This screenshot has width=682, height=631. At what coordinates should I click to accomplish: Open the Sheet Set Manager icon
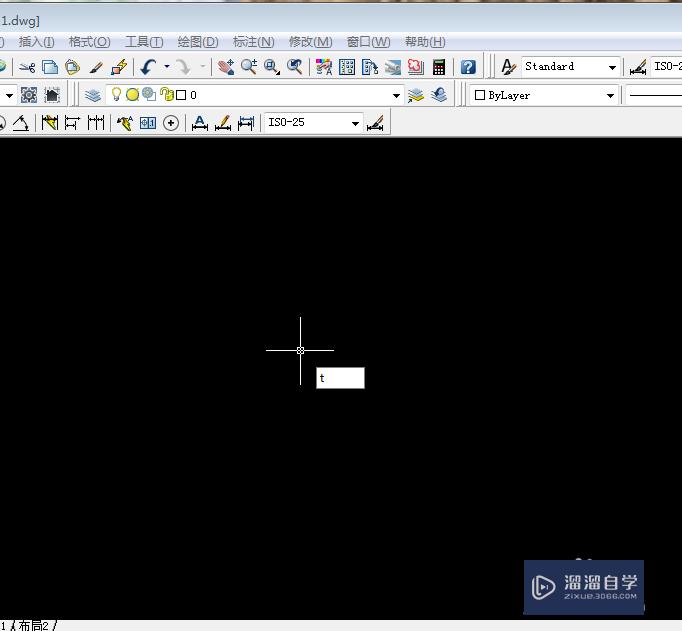[393, 67]
